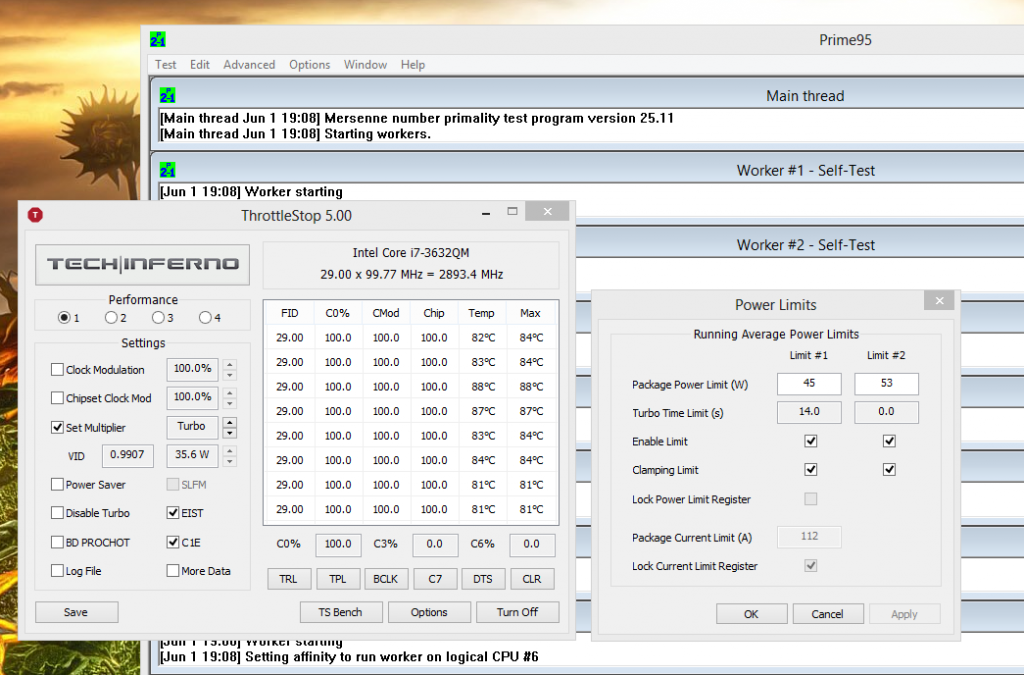1024x675 pixels.
Task: Open the Test menu in Prime95
Action: pos(165,65)
